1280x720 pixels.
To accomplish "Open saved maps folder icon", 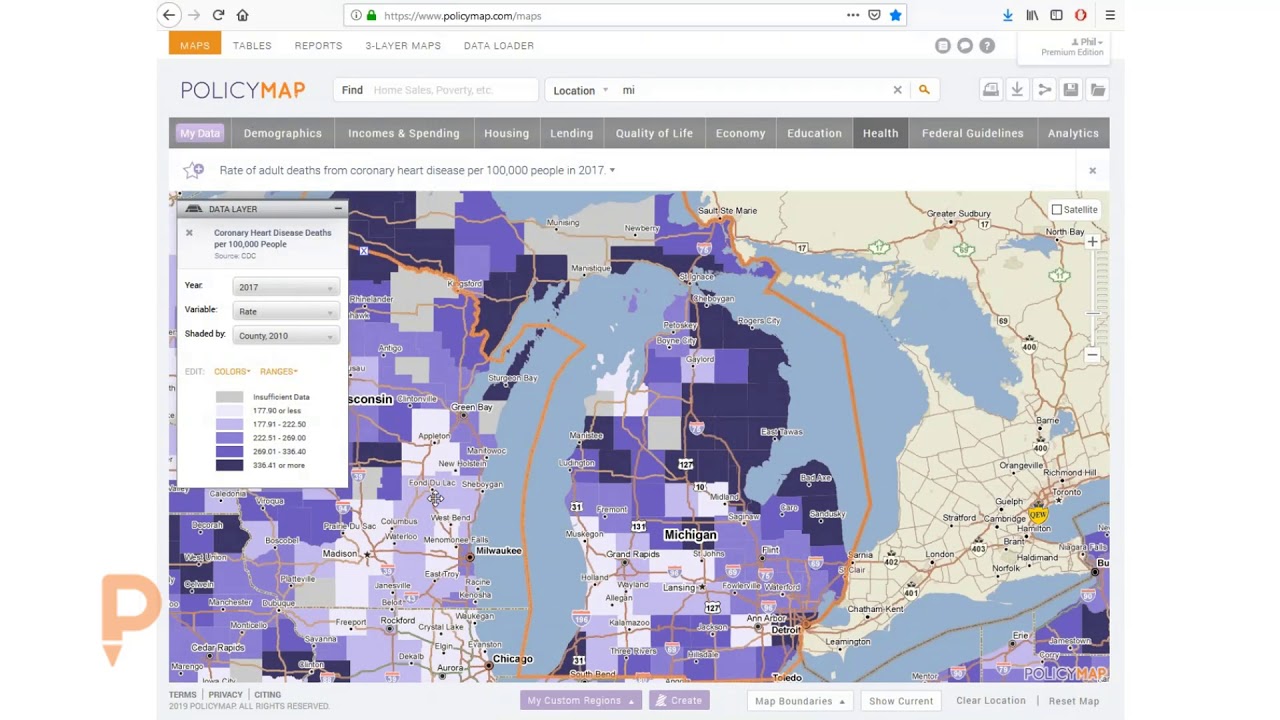I will click(x=1097, y=90).
